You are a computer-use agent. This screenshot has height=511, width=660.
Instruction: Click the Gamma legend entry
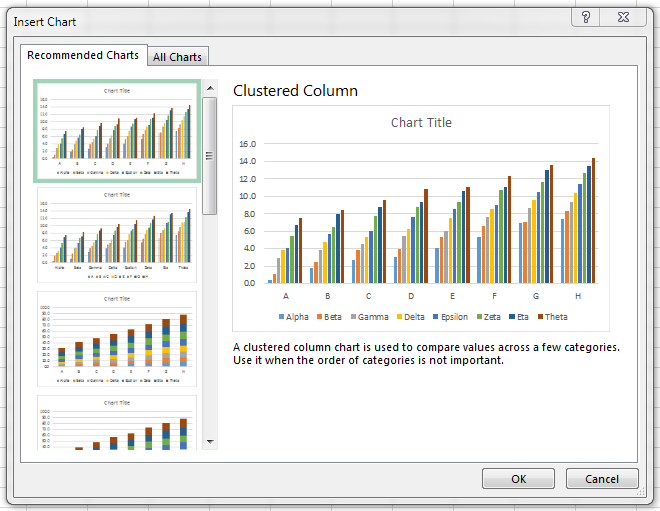click(x=370, y=317)
